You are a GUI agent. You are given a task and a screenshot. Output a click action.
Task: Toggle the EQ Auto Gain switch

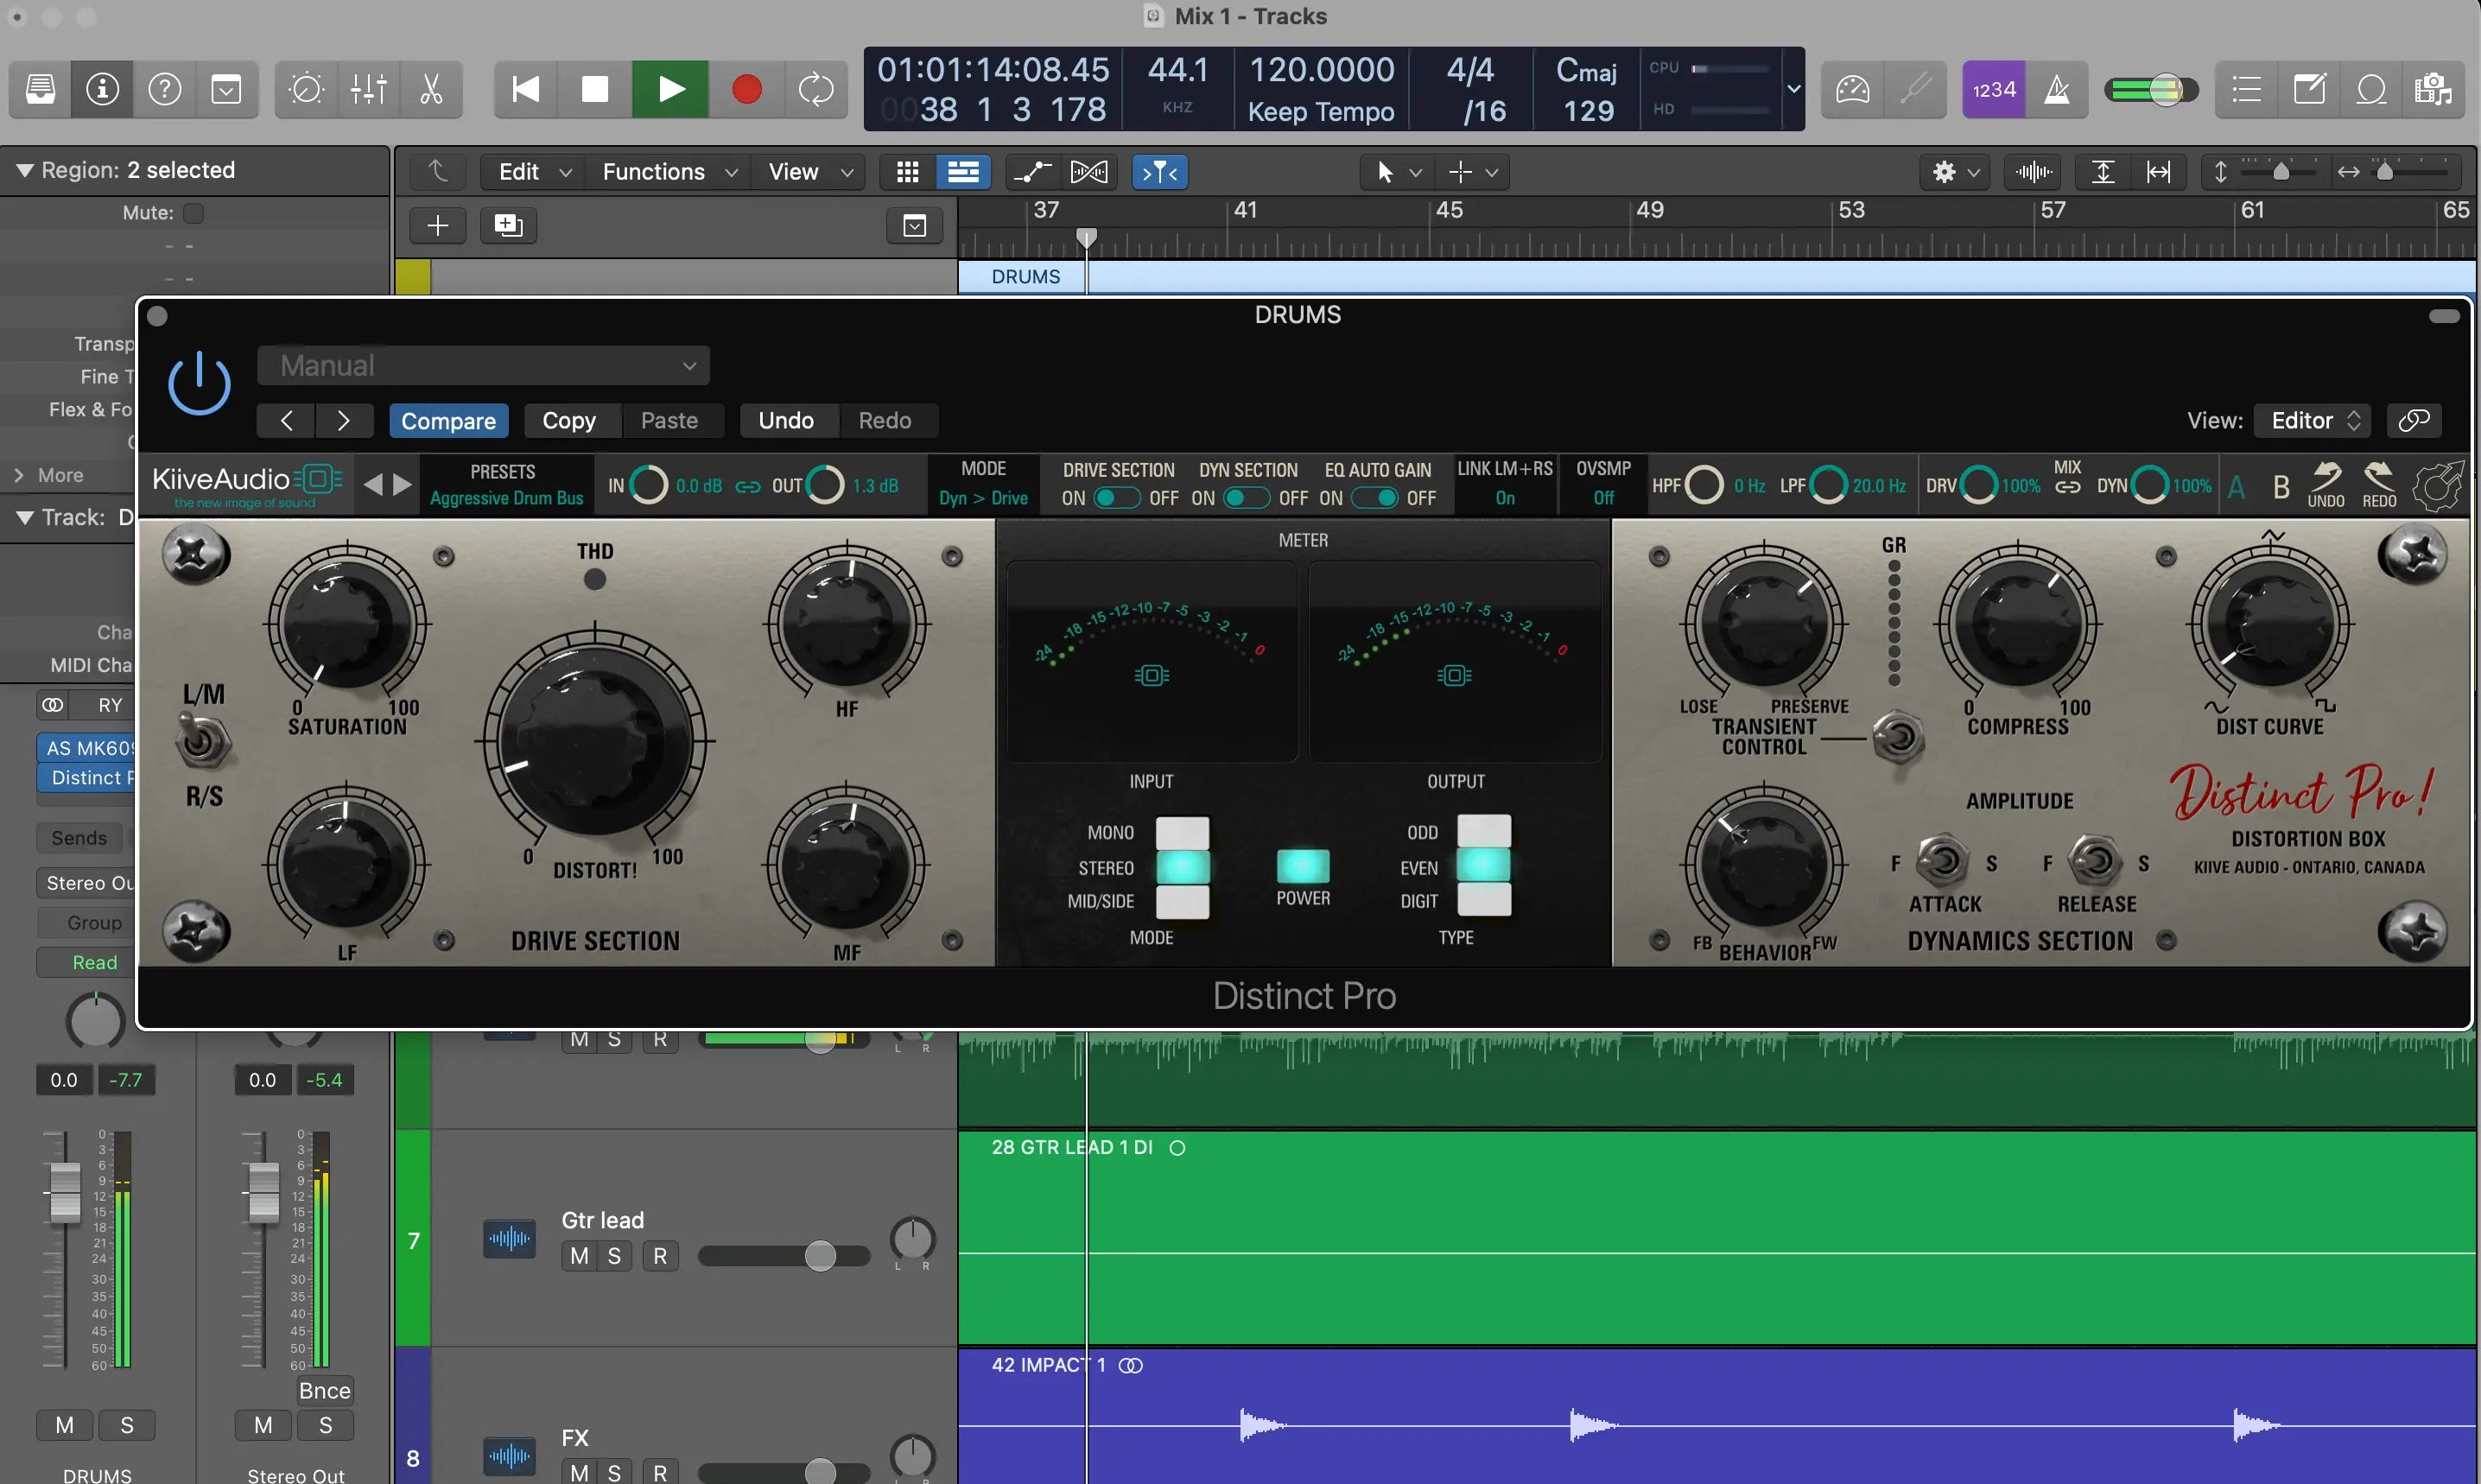[1375, 498]
